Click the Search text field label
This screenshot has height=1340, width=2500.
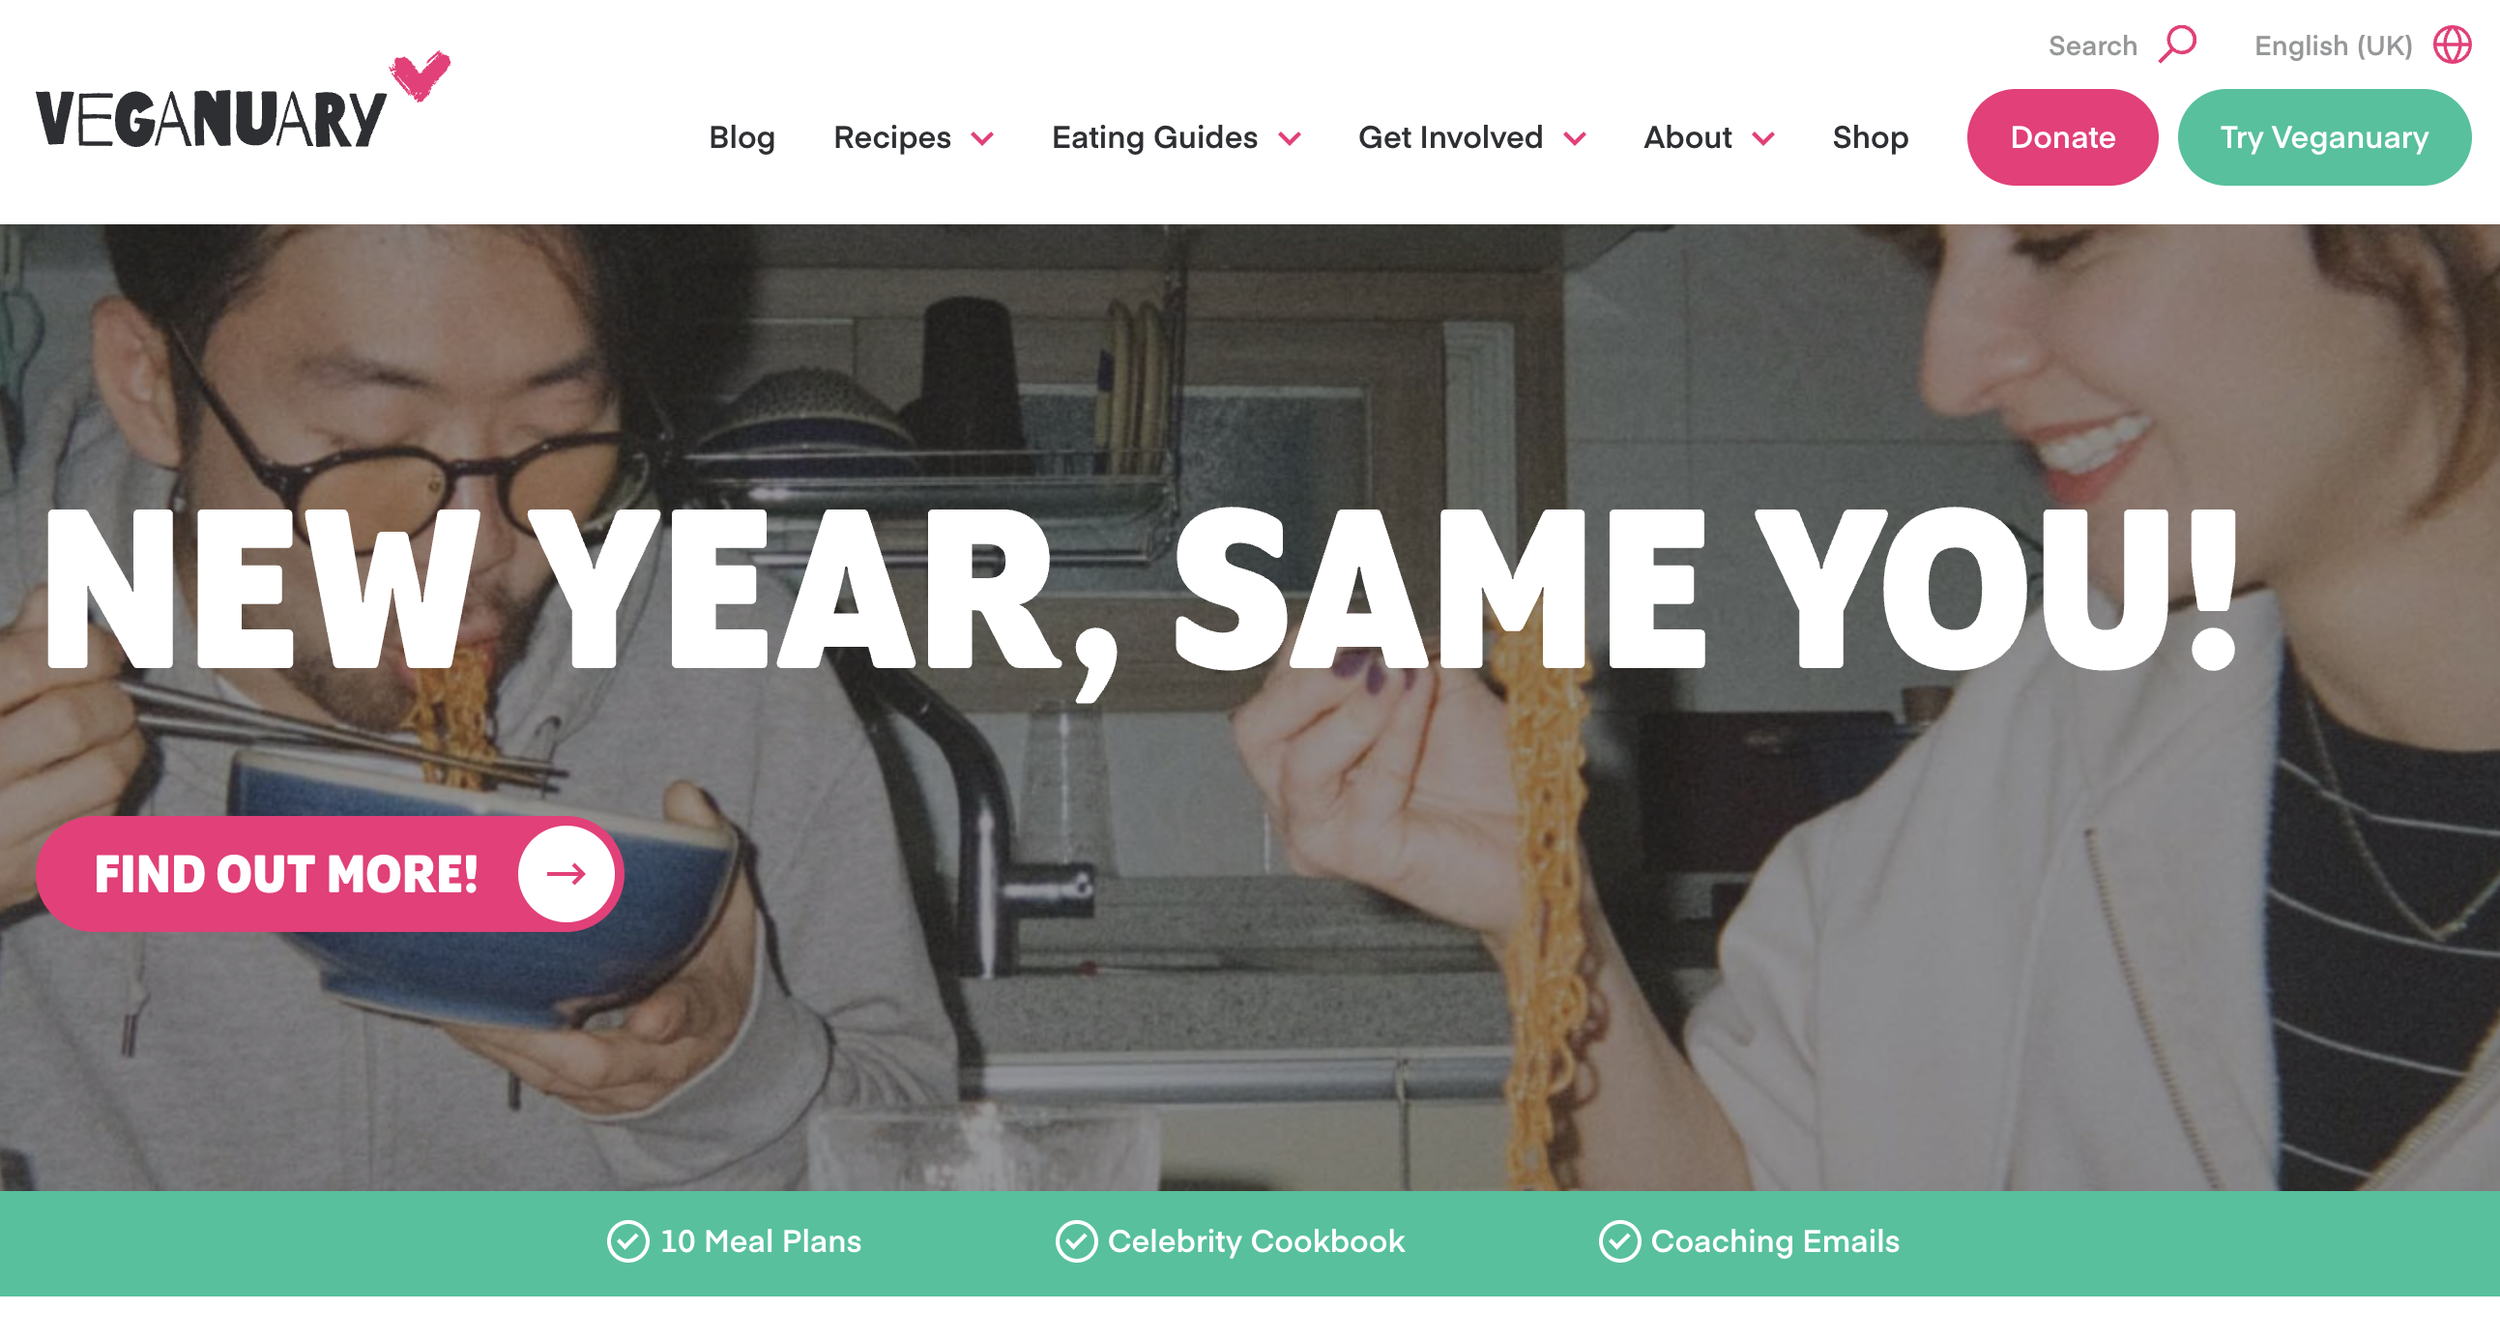pyautogui.click(x=2092, y=46)
